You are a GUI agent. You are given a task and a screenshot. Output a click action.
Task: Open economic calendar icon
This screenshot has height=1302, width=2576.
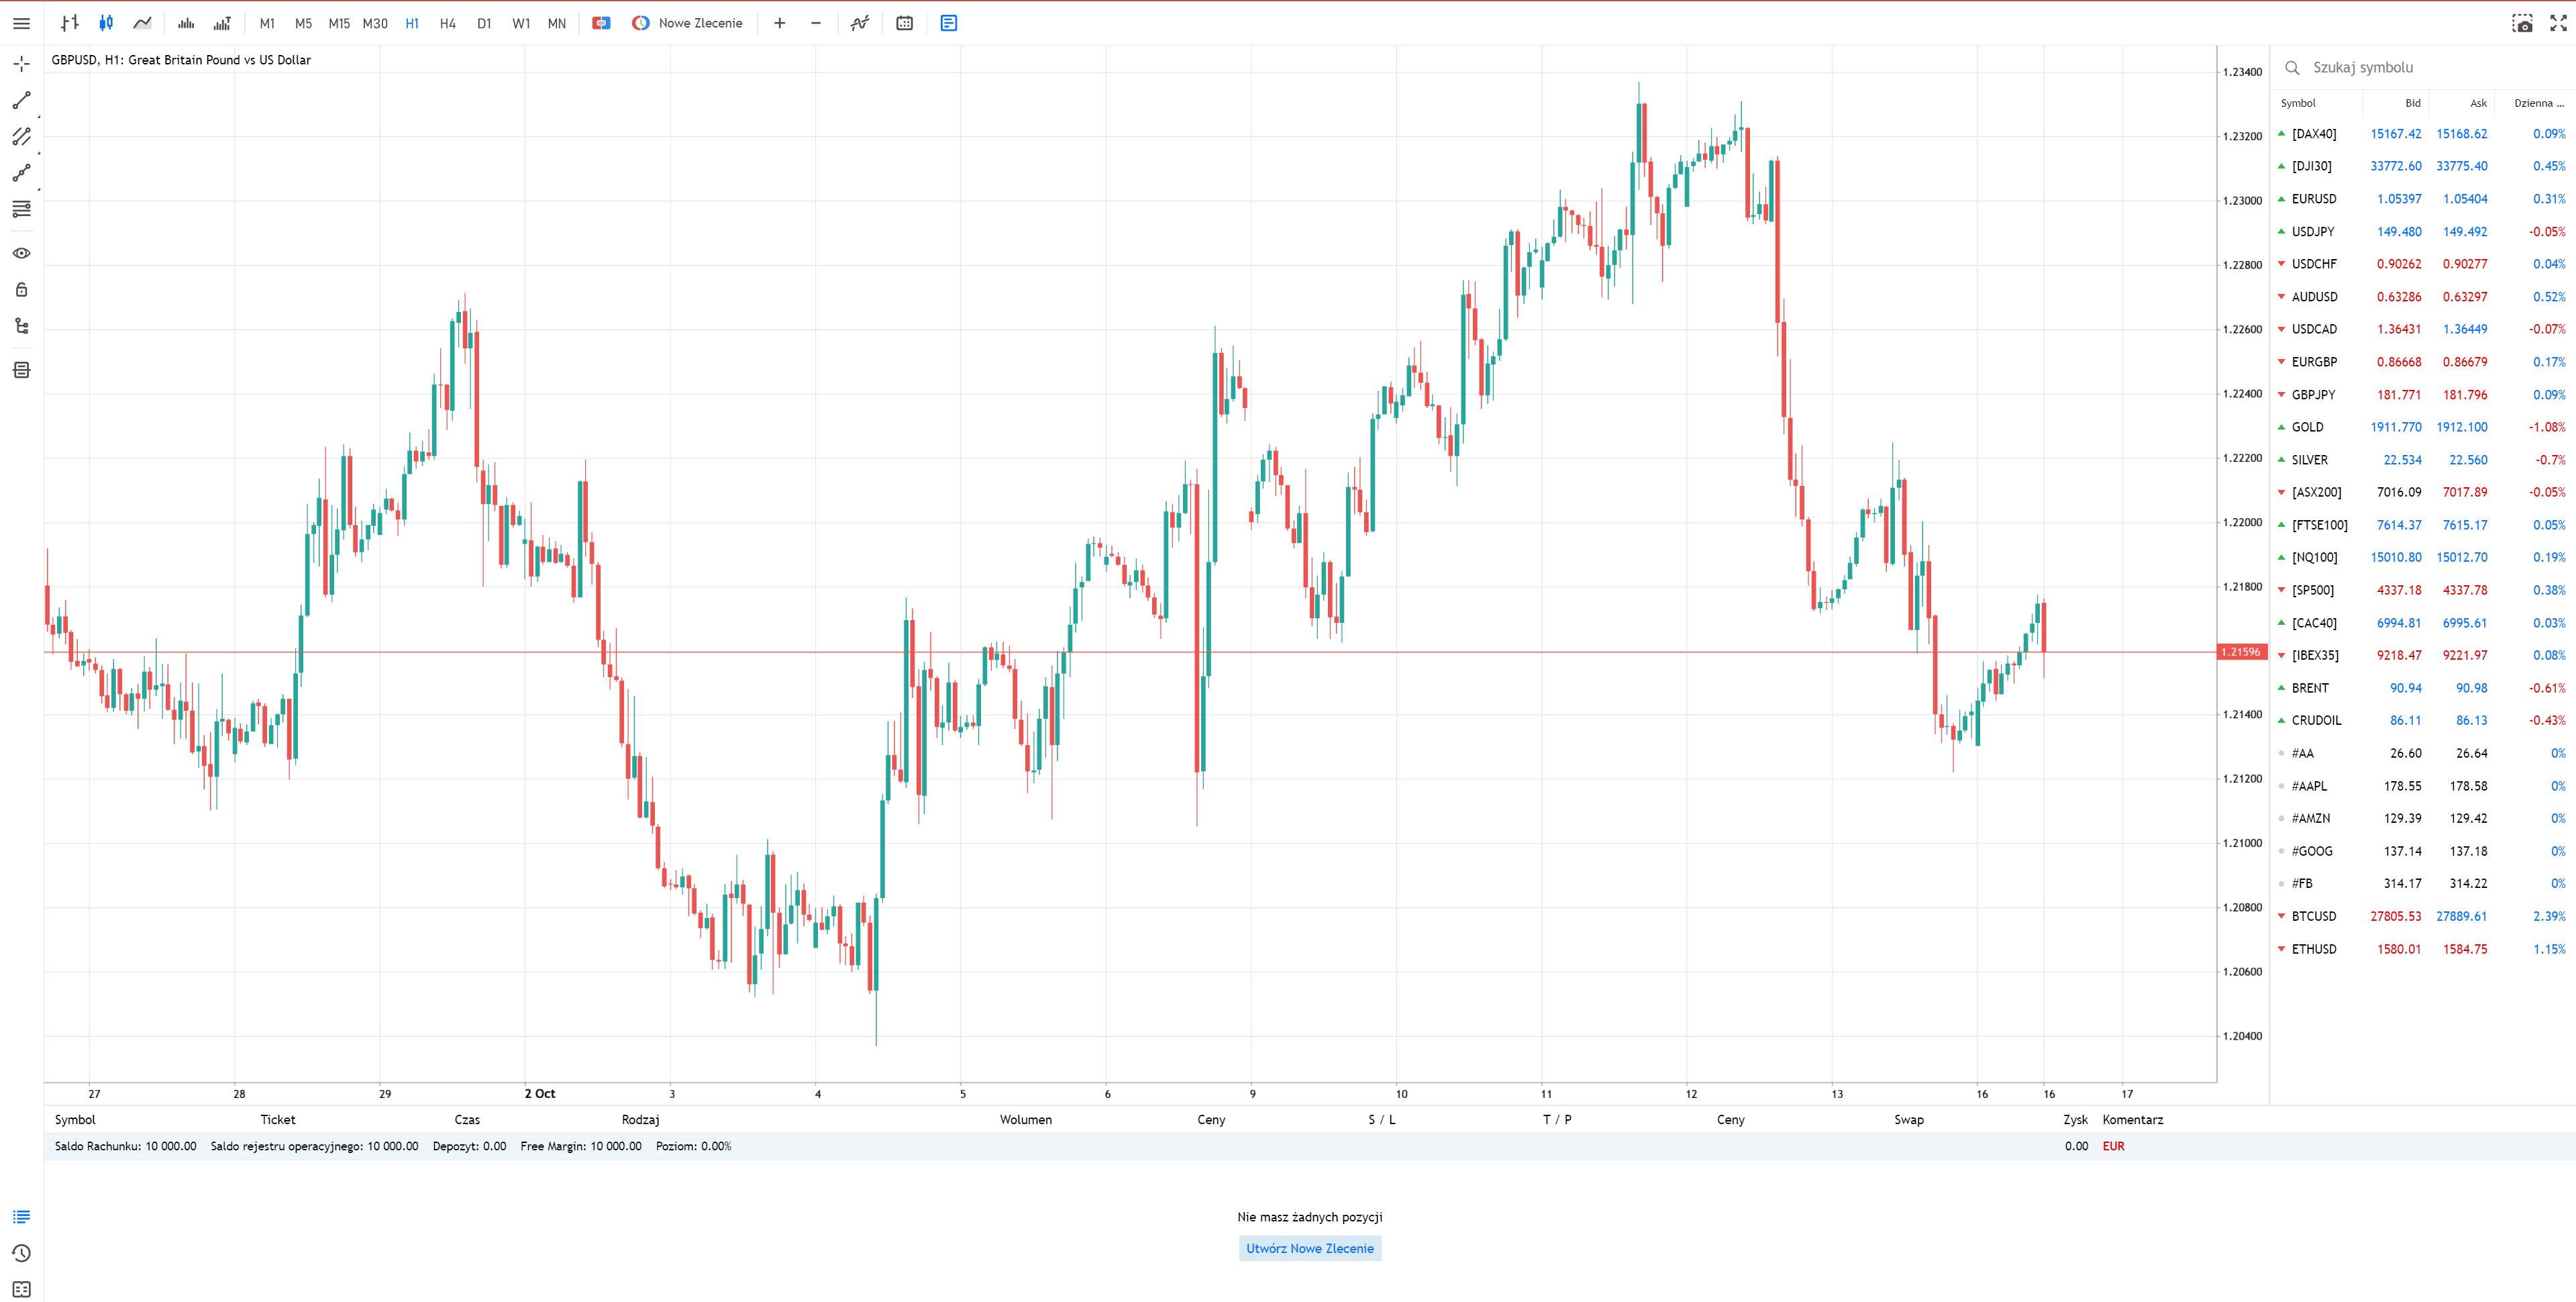[x=905, y=23]
